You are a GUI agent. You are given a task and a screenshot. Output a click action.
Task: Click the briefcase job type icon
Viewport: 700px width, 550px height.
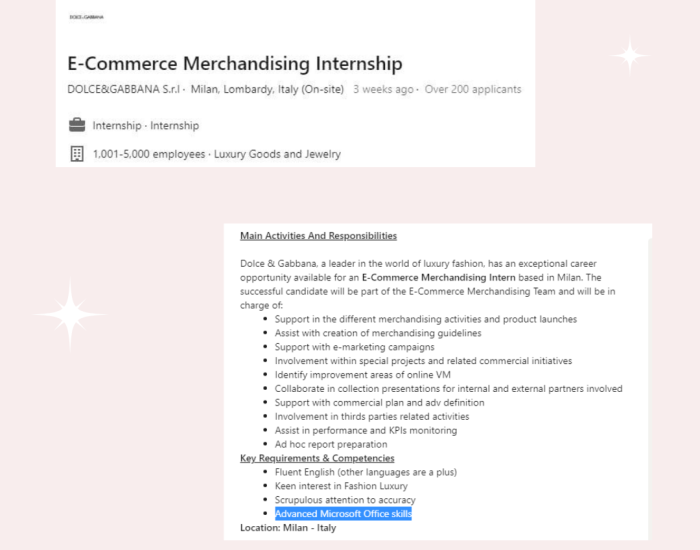[x=77, y=125]
